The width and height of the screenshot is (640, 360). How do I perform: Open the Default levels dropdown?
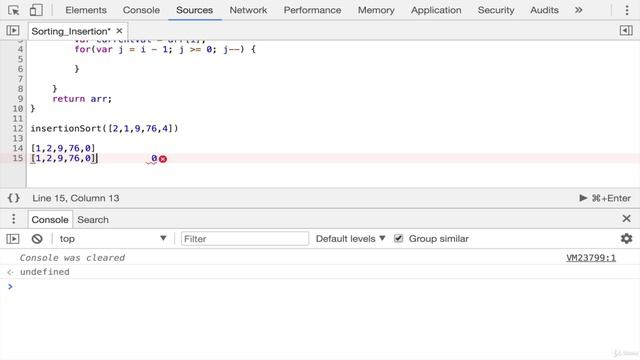coord(351,239)
